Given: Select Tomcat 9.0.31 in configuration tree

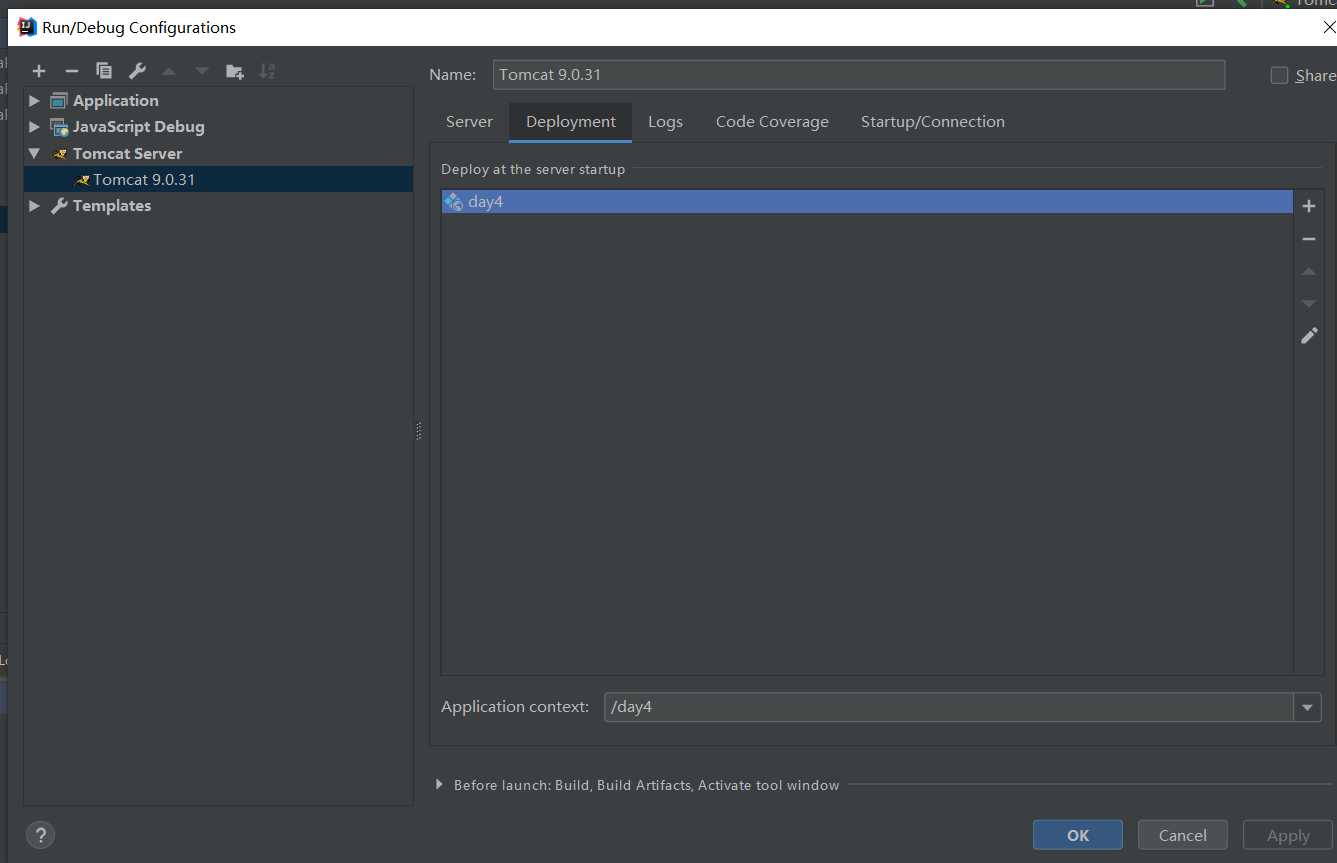Looking at the screenshot, I should (x=218, y=180).
